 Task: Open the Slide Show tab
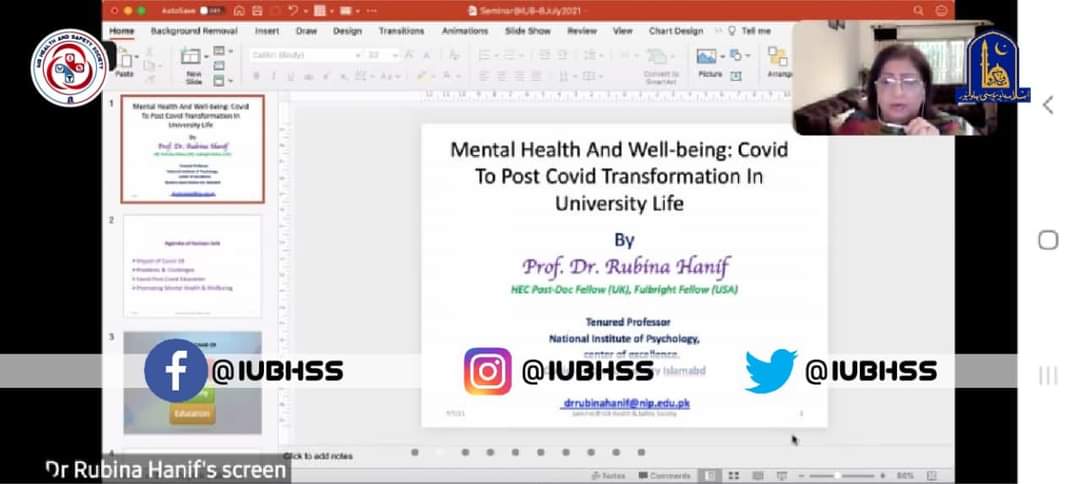click(x=528, y=31)
